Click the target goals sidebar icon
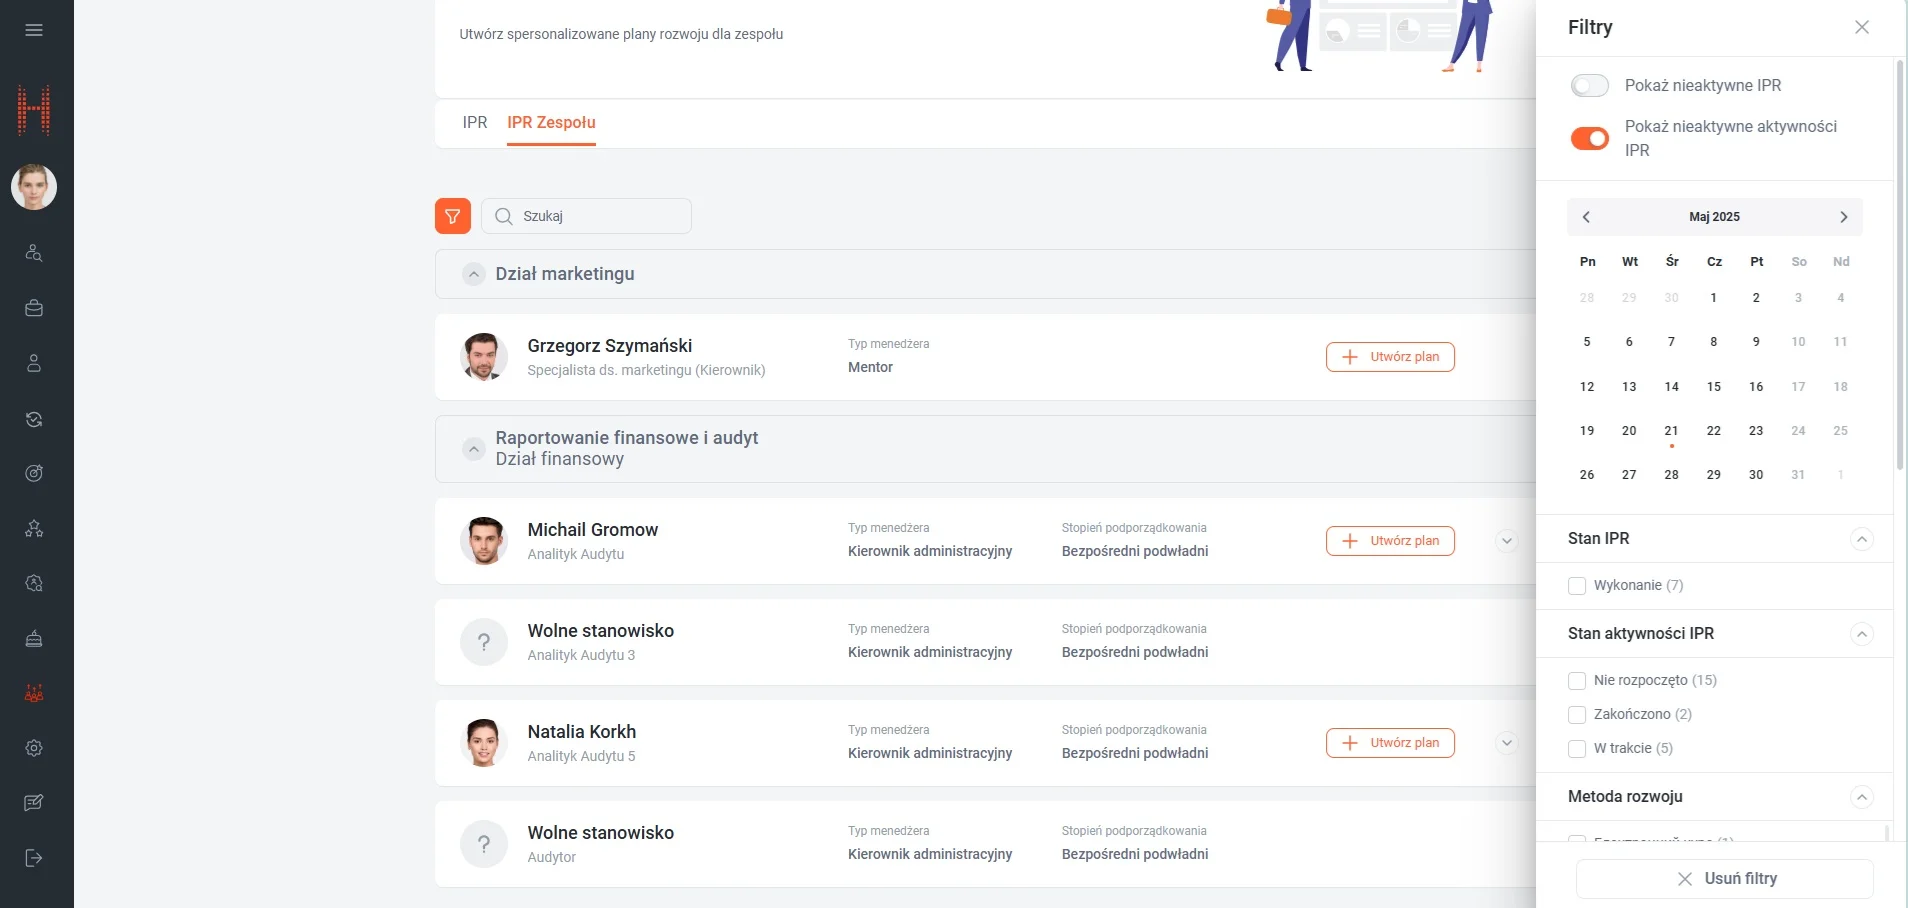Screen dimensions: 1908x908 [34, 473]
